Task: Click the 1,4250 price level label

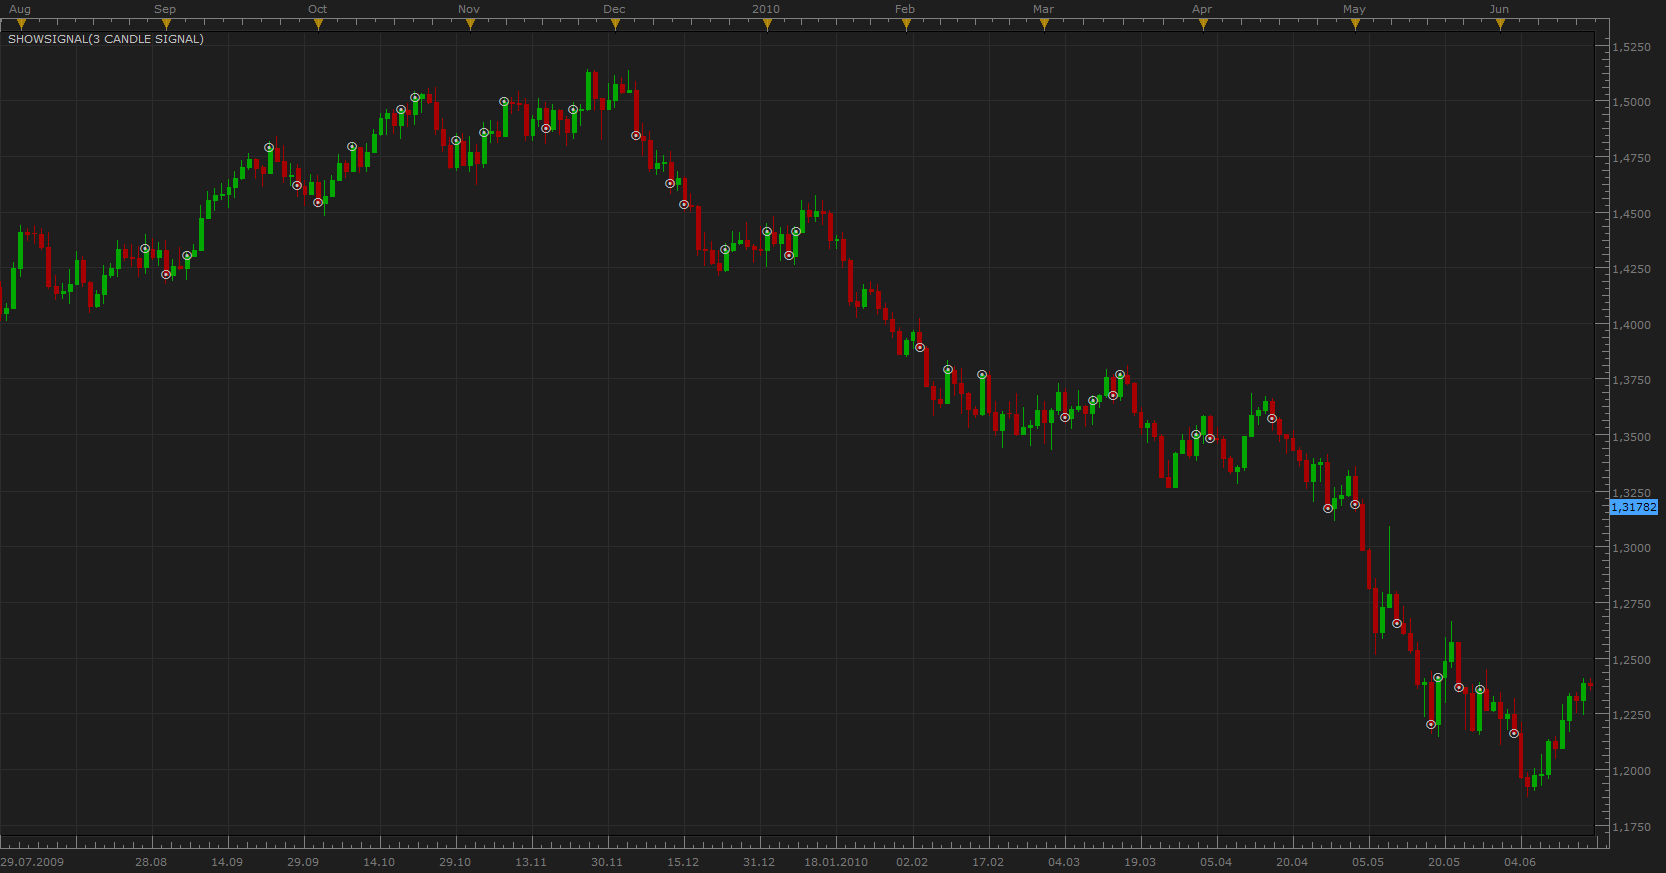Action: tap(1631, 269)
